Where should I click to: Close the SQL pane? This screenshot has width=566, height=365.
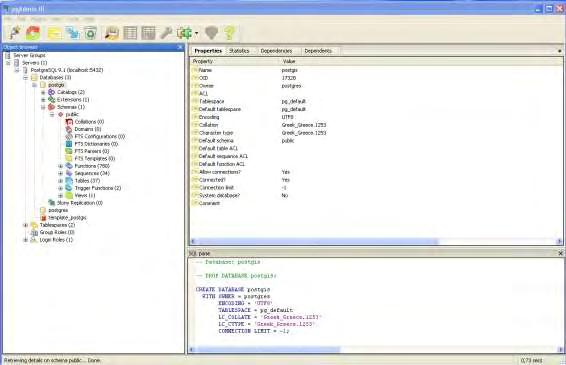click(x=560, y=253)
